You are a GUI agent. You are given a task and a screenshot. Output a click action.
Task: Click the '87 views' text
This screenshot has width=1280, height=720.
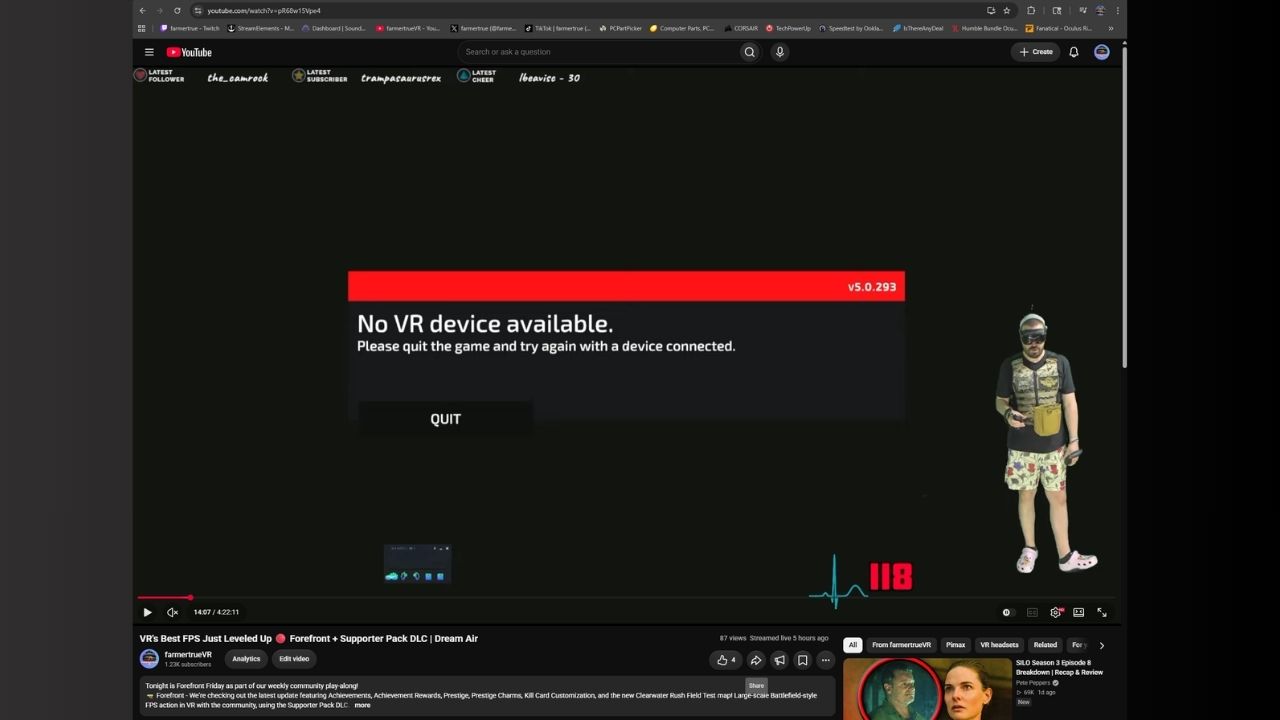733,638
